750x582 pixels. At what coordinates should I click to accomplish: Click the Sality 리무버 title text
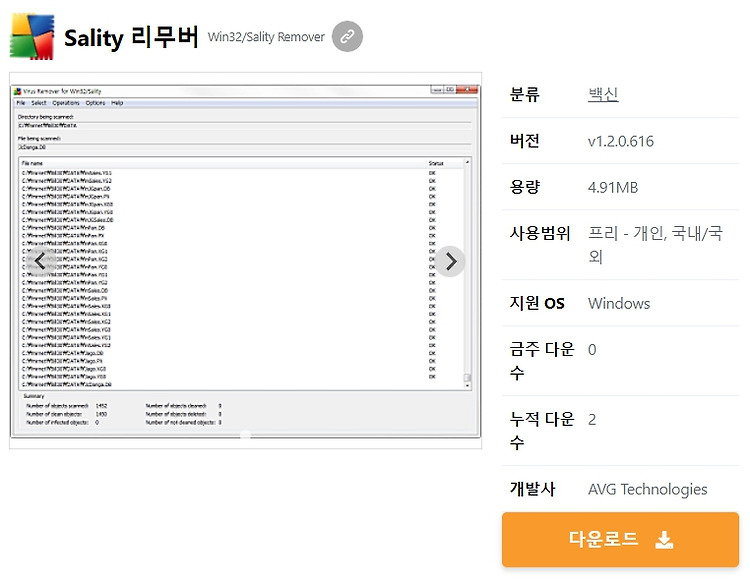tap(131, 37)
